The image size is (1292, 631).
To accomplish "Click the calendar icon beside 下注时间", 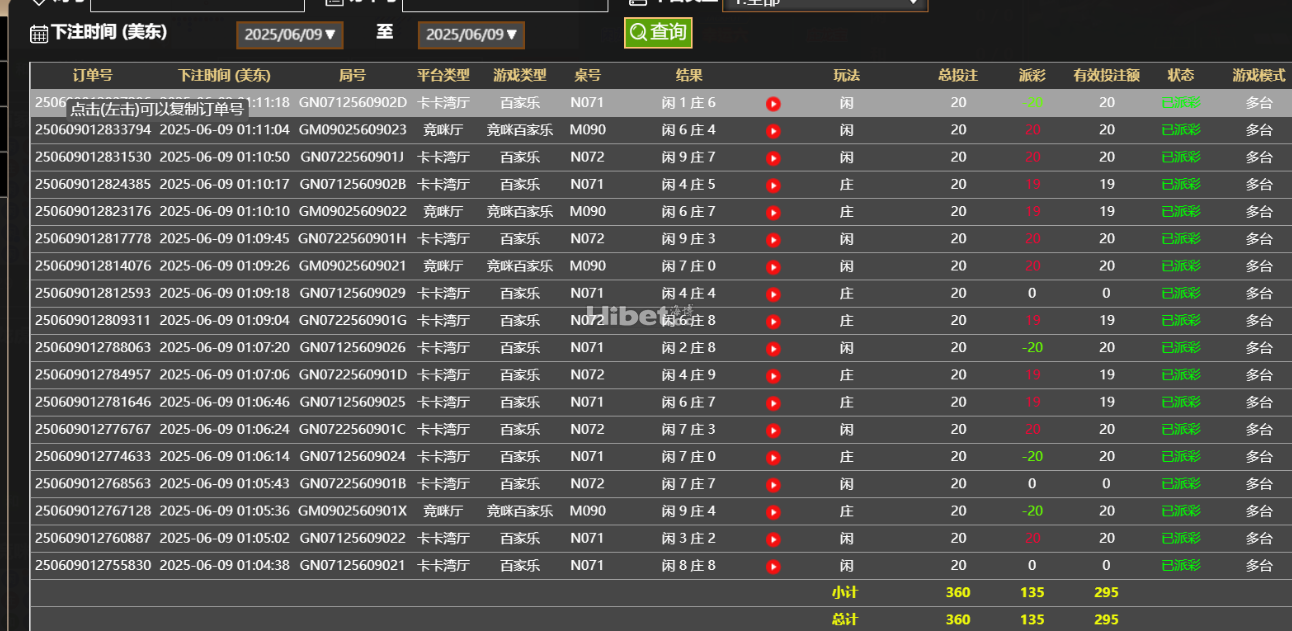I will (x=39, y=34).
